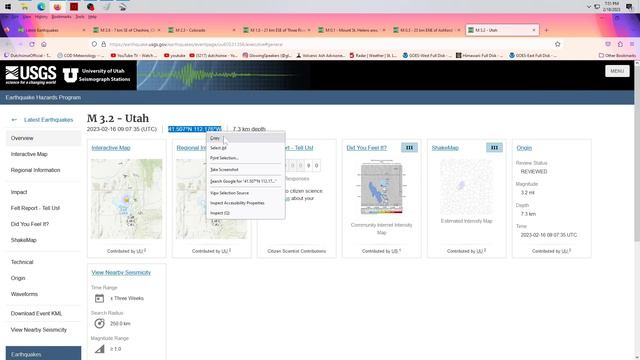Bookmark this page with star icon
The height and width of the screenshot is (360, 640).
(558, 44)
